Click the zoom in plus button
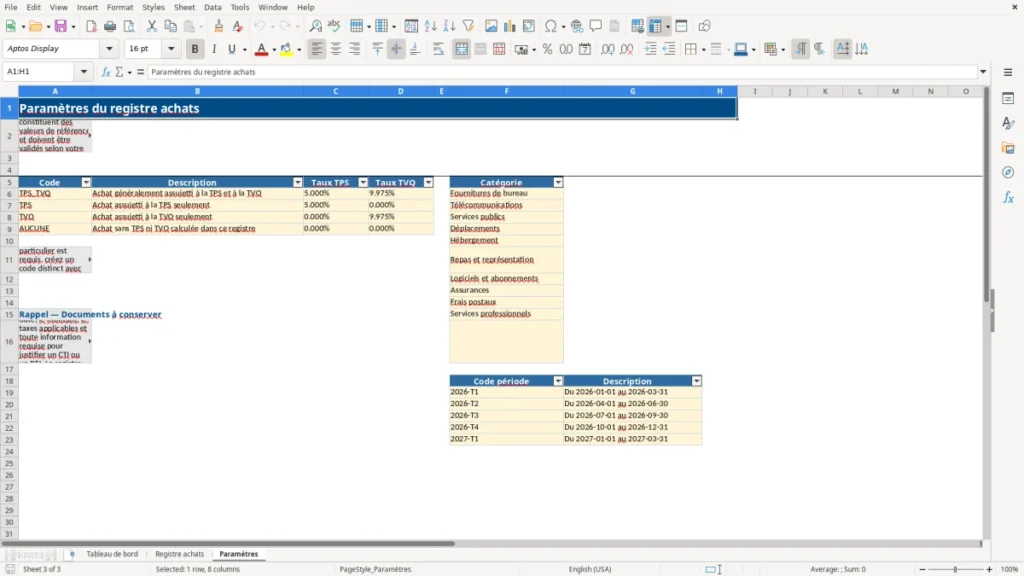Viewport: 1024px width, 576px height. (989, 569)
